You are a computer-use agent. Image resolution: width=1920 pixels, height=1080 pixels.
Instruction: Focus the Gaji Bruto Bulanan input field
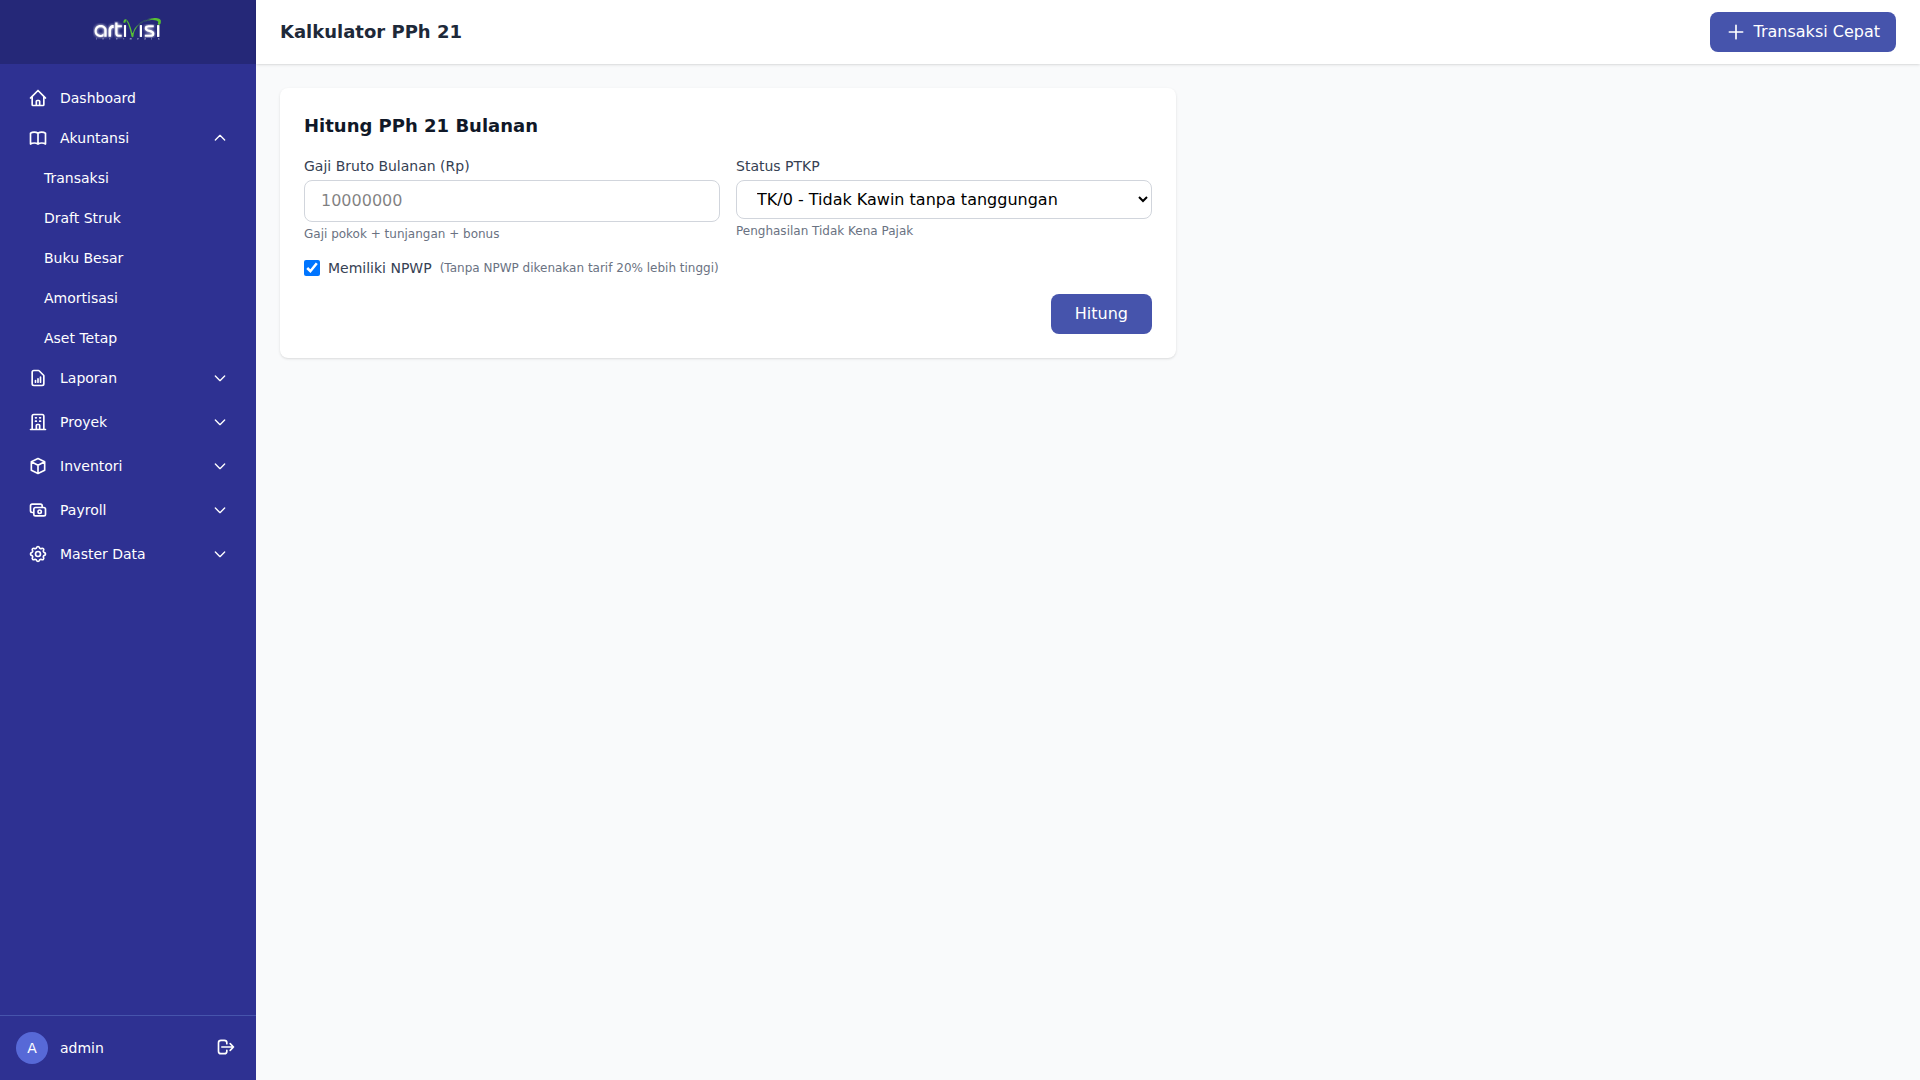coord(511,201)
